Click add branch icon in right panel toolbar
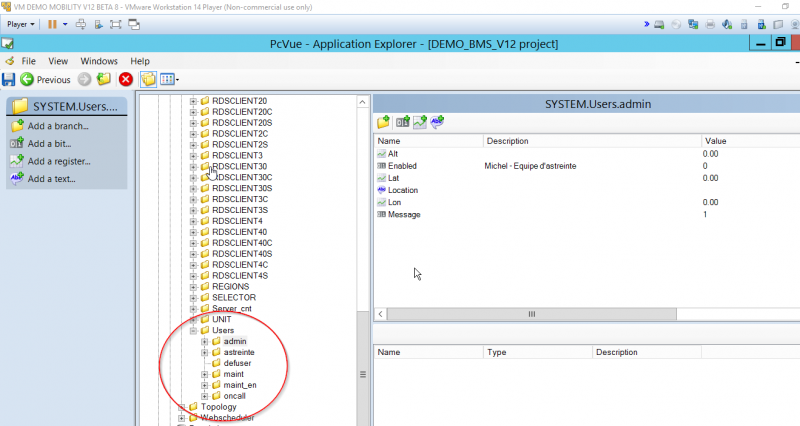This screenshot has width=800, height=426. coord(384,121)
